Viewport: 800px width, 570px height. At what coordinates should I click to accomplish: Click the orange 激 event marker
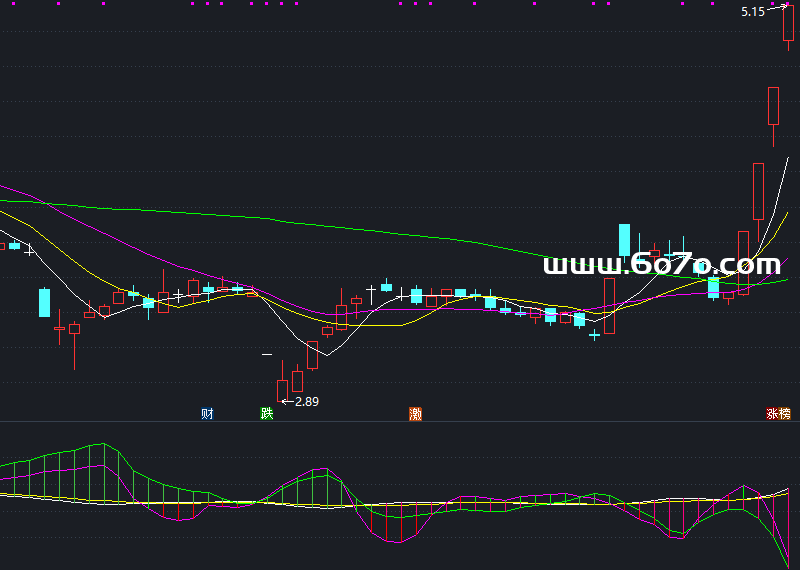pos(415,413)
